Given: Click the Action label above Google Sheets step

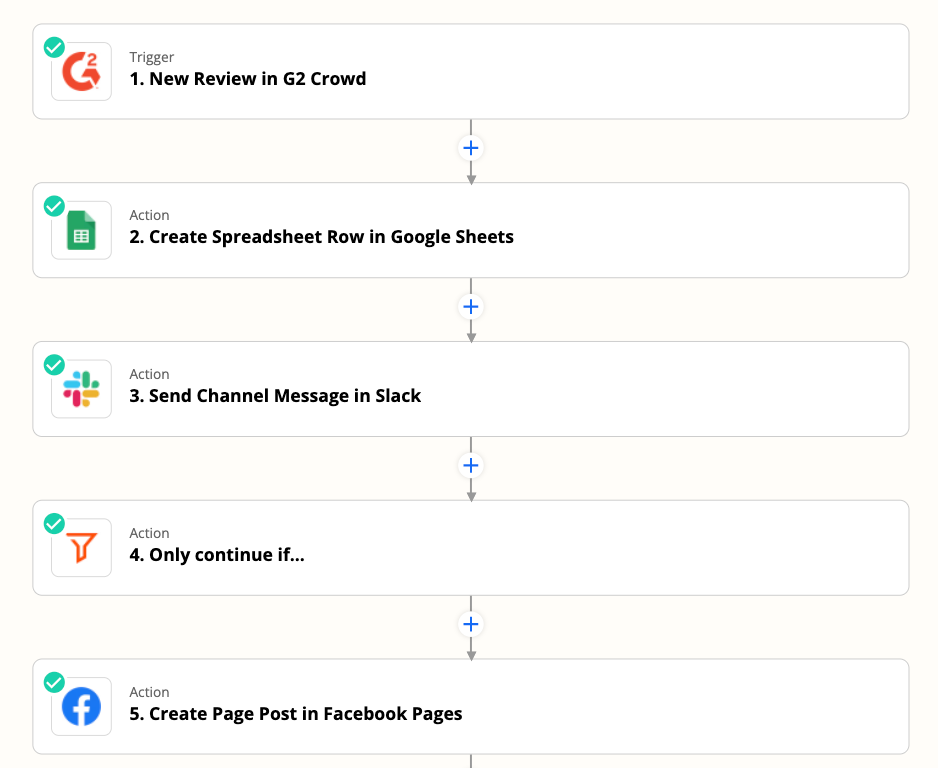Looking at the screenshot, I should (x=150, y=215).
